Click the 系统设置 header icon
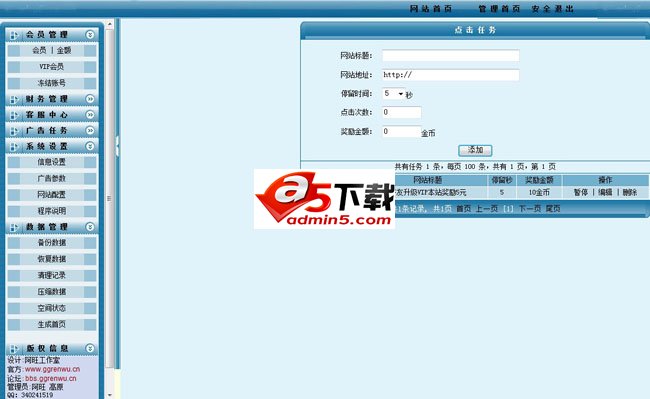 [x=15, y=147]
